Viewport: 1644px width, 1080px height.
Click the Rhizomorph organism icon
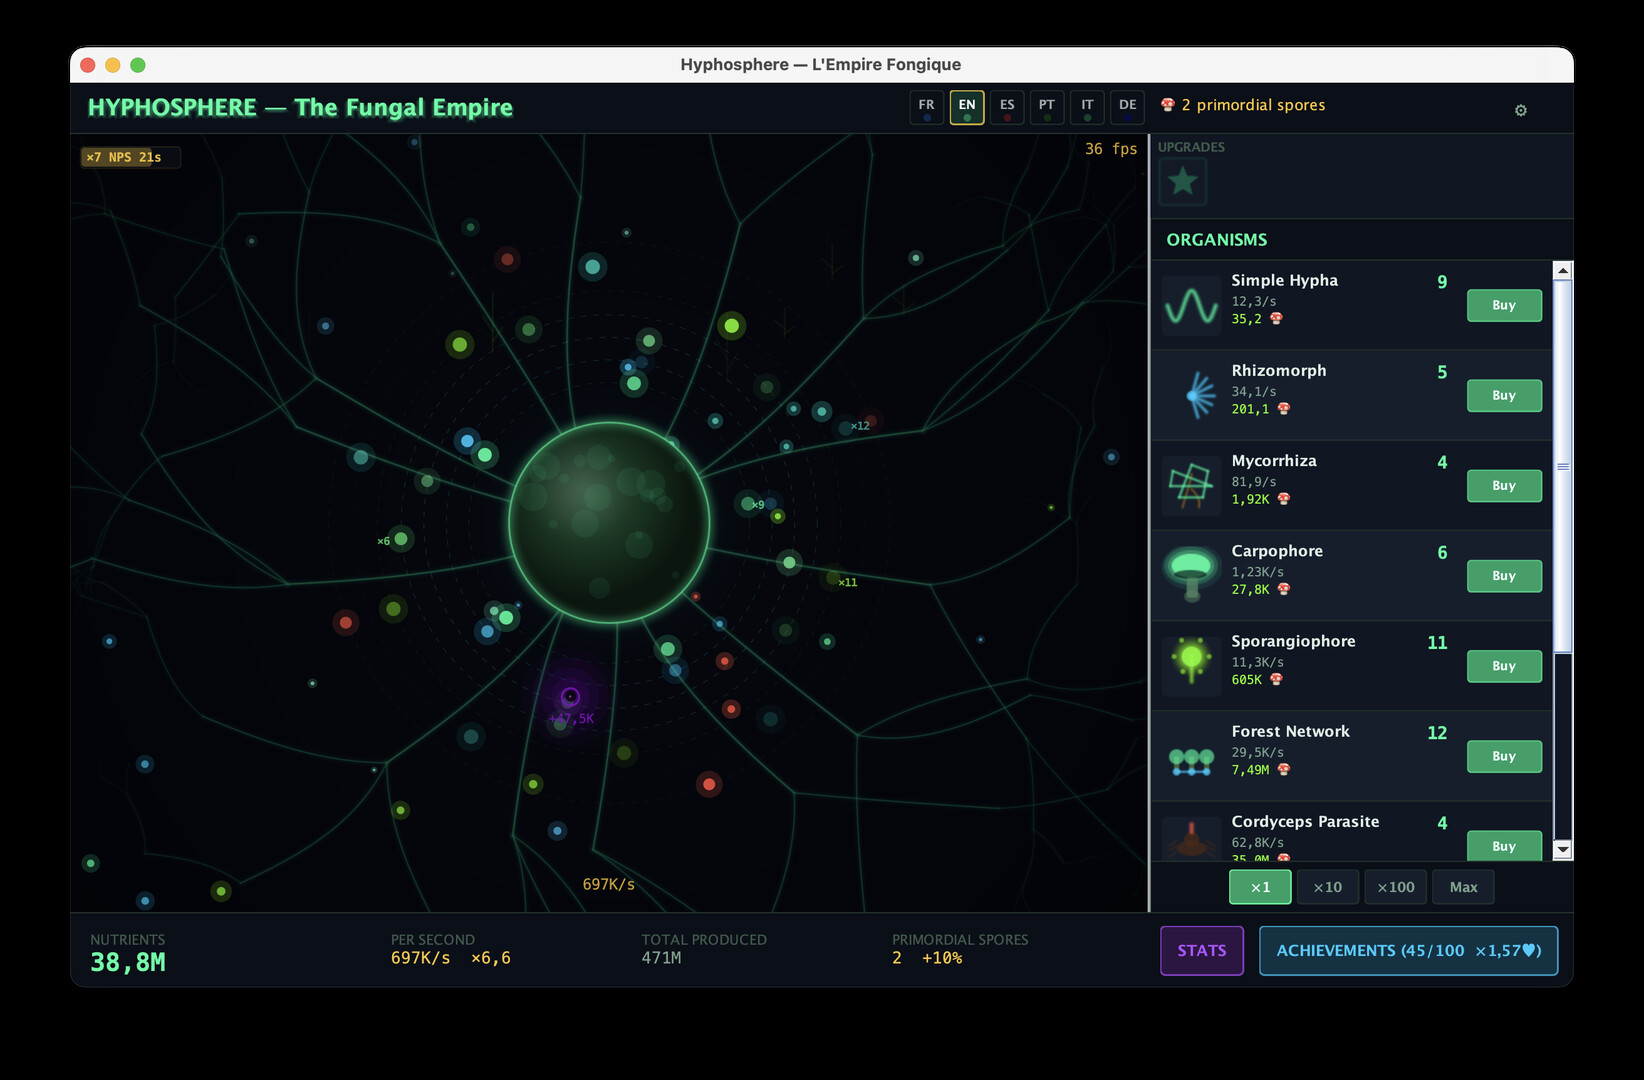pyautogui.click(x=1191, y=395)
